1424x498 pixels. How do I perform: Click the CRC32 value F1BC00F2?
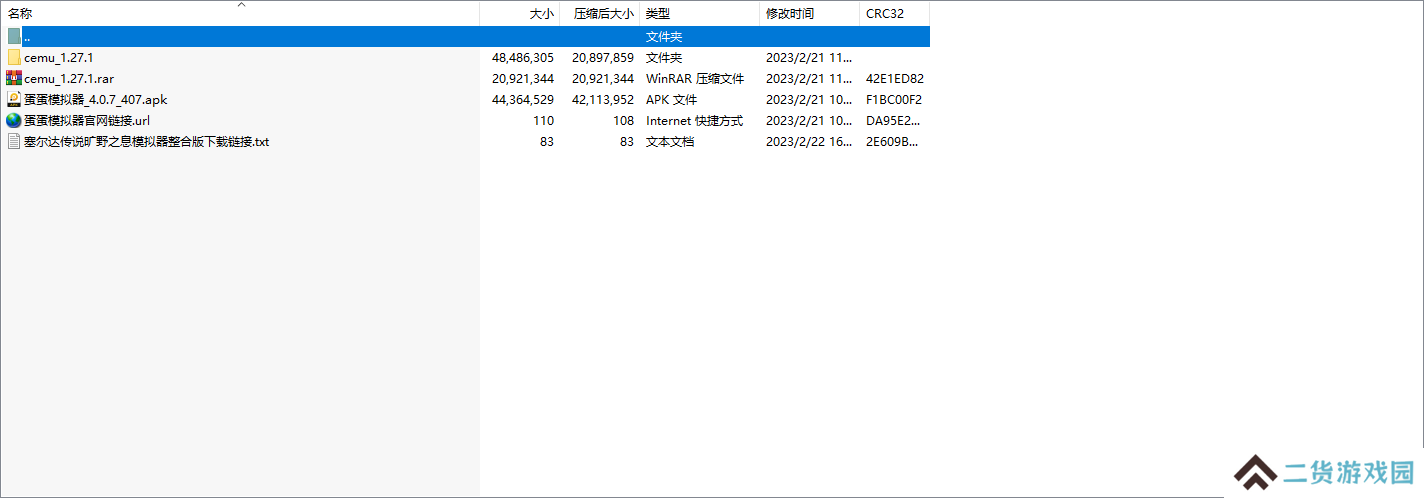coord(894,99)
